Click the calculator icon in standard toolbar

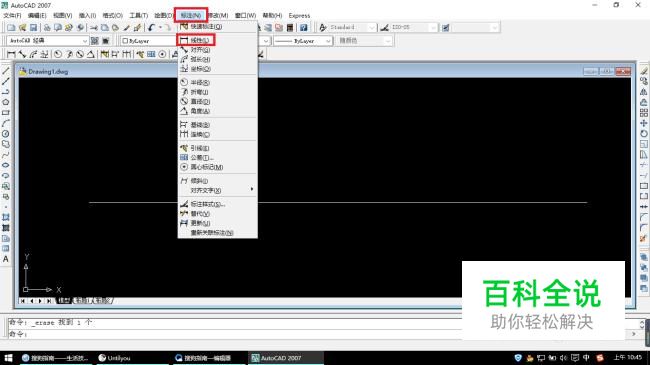tap(290, 28)
